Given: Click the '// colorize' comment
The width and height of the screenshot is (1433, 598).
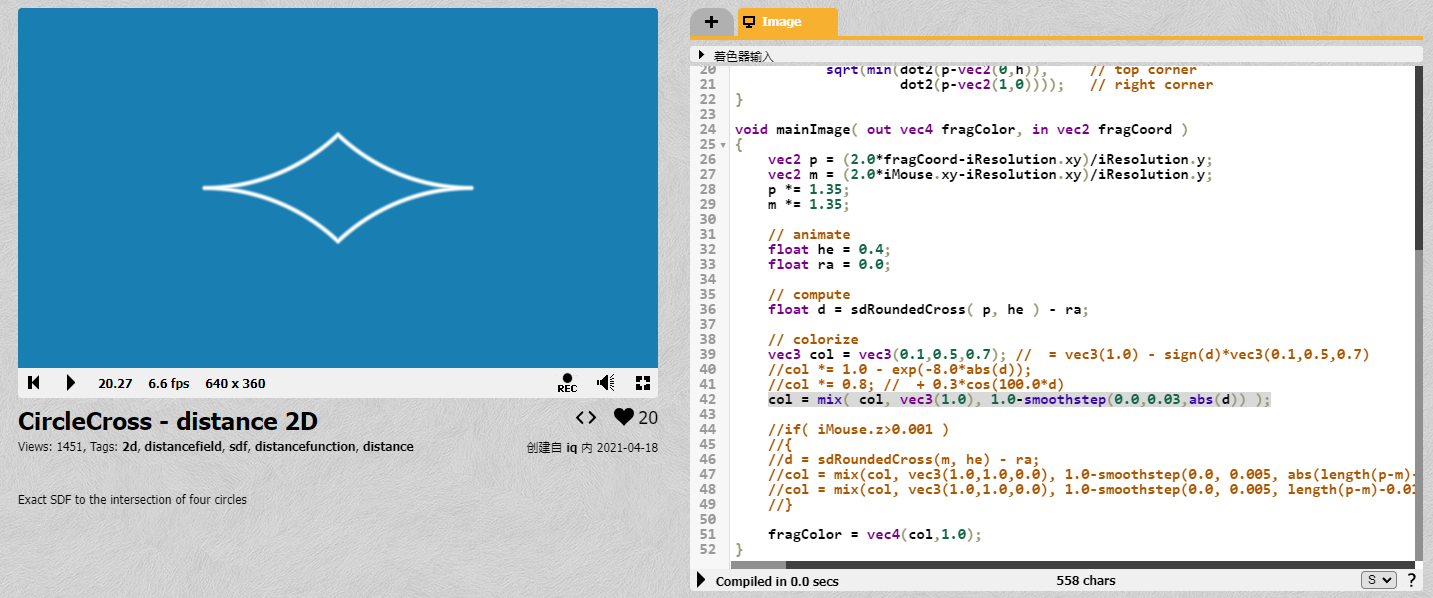Looking at the screenshot, I should coord(813,339).
